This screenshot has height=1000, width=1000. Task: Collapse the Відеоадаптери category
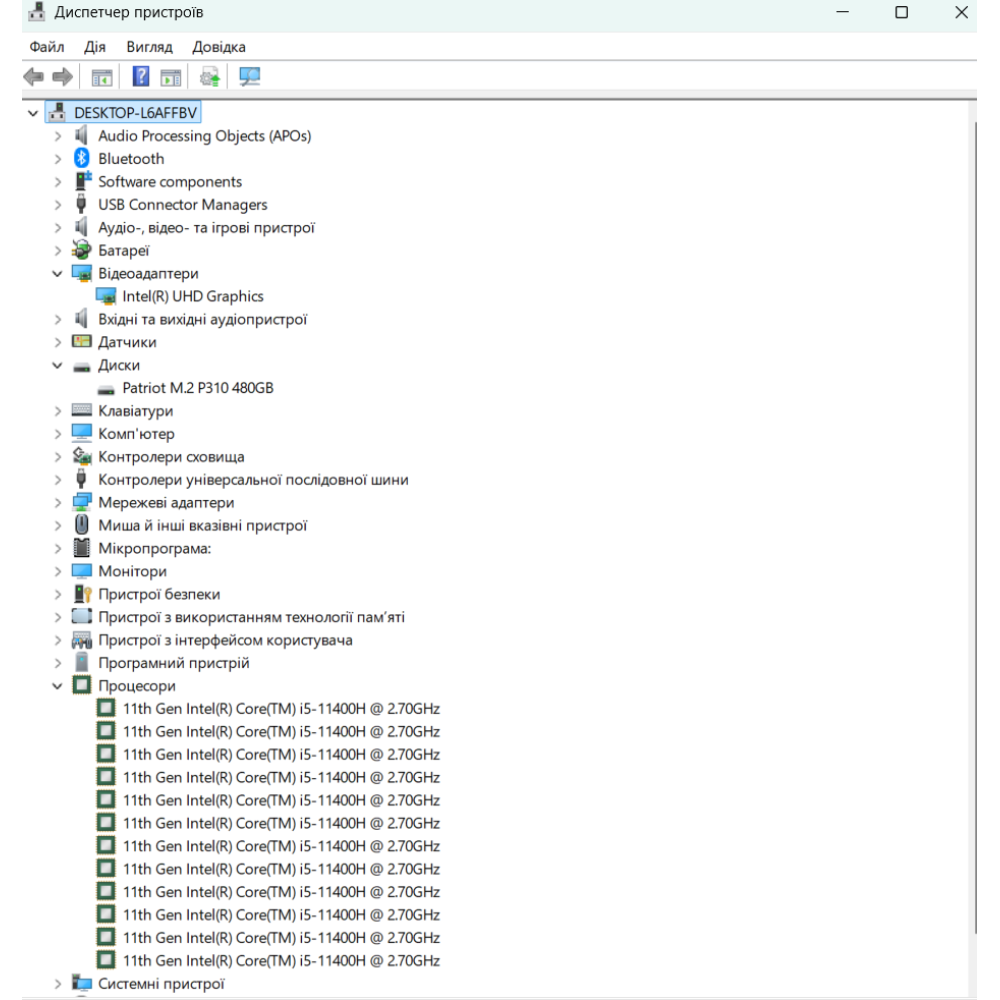click(58, 274)
